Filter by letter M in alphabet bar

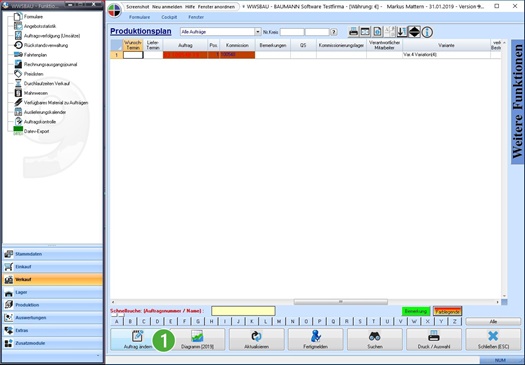pyautogui.click(x=279, y=321)
